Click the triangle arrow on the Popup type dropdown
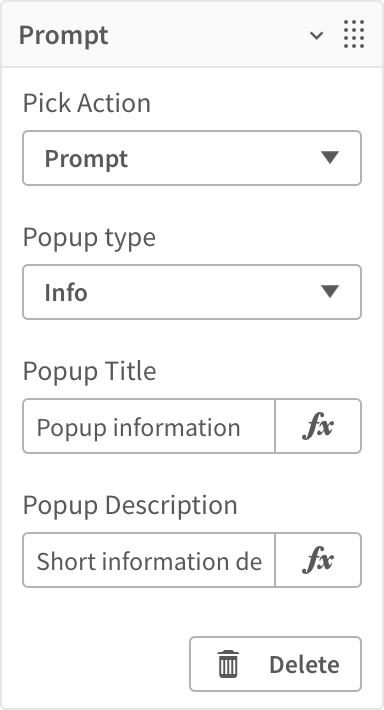 point(330,292)
